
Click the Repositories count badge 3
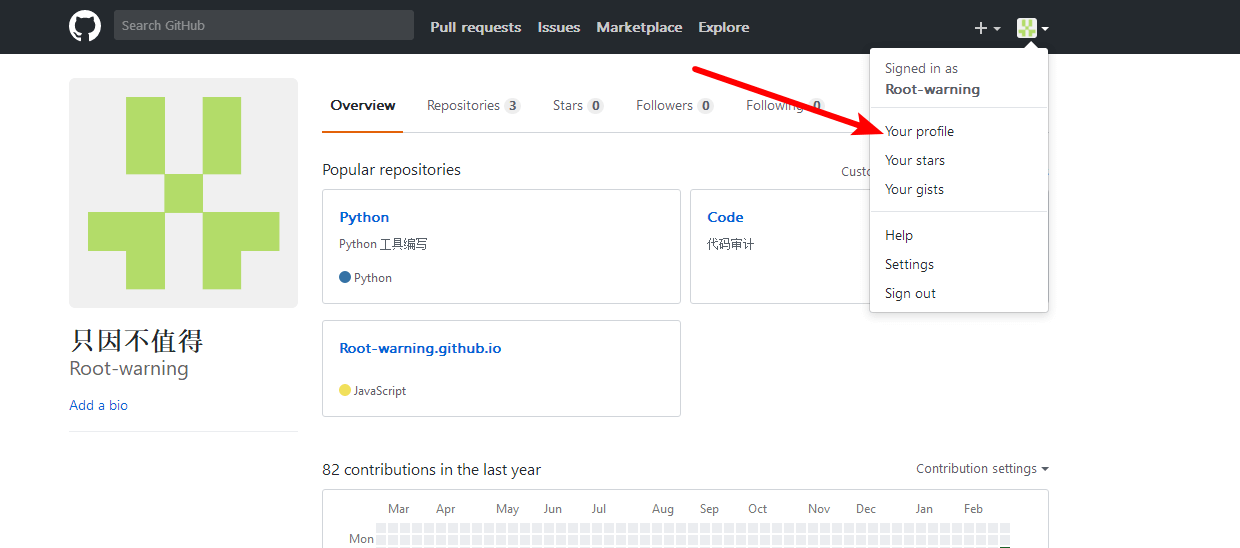point(512,106)
